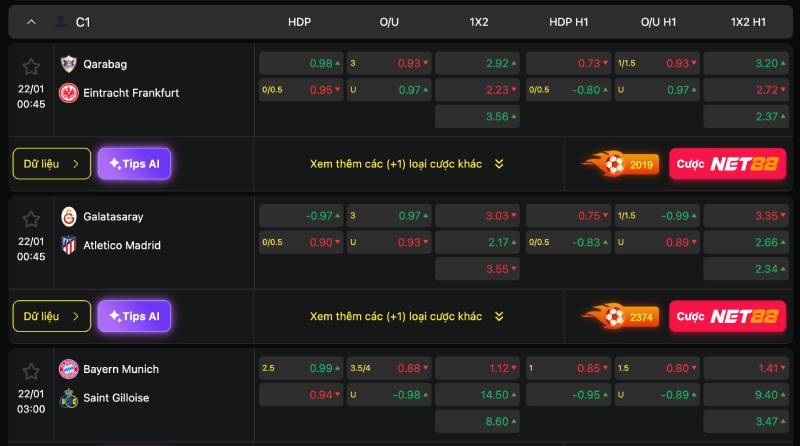This screenshot has width=800, height=446.
Task: Expand more bet types under Qarabag match
Action: (x=407, y=164)
